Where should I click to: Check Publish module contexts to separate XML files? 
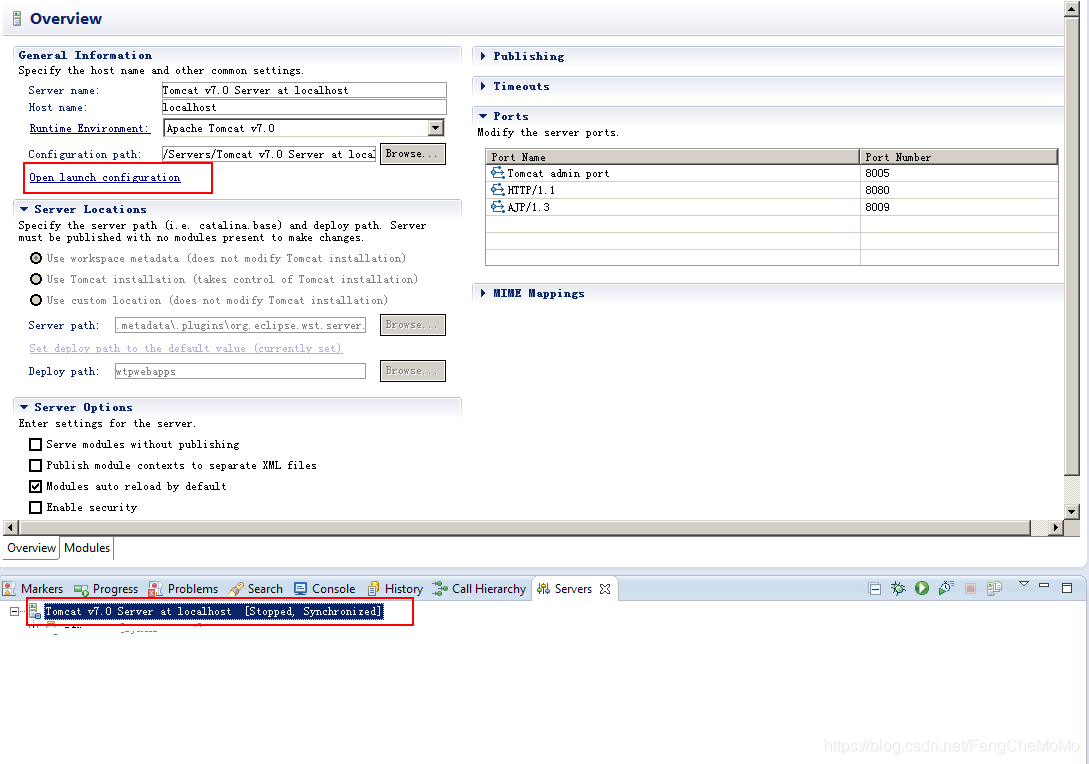pyautogui.click(x=35, y=465)
